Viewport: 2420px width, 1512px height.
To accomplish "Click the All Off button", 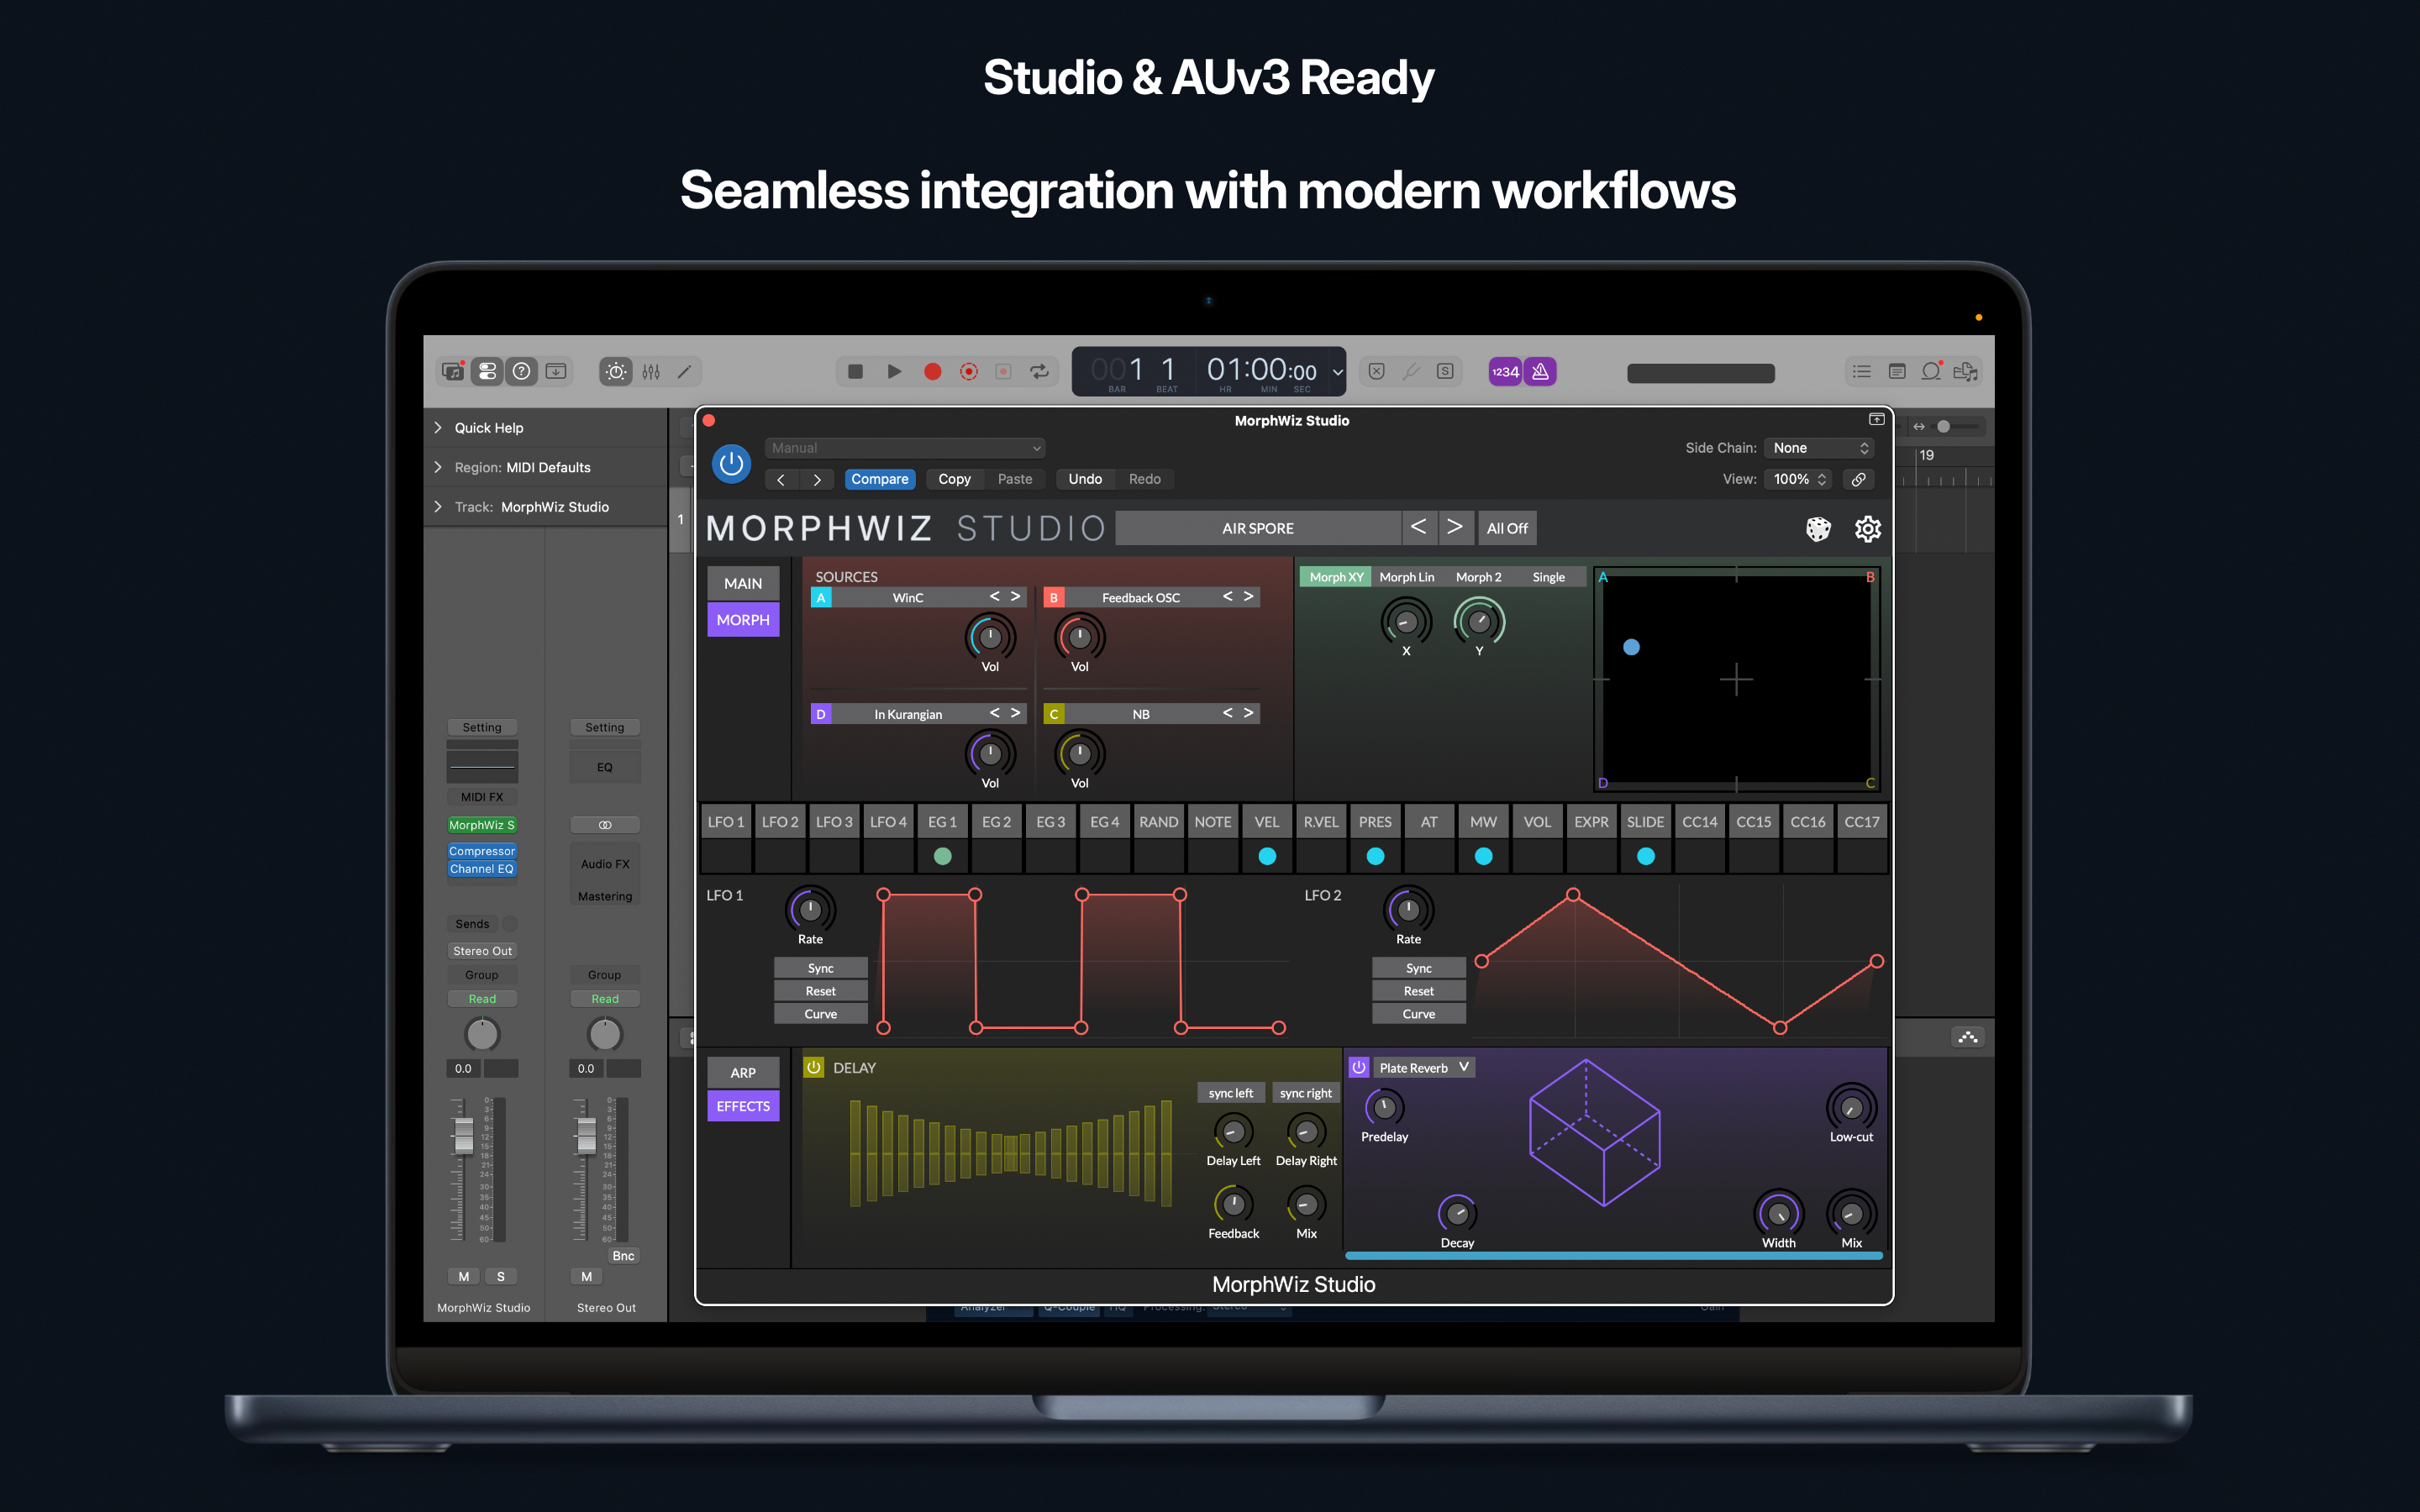I will point(1506,528).
